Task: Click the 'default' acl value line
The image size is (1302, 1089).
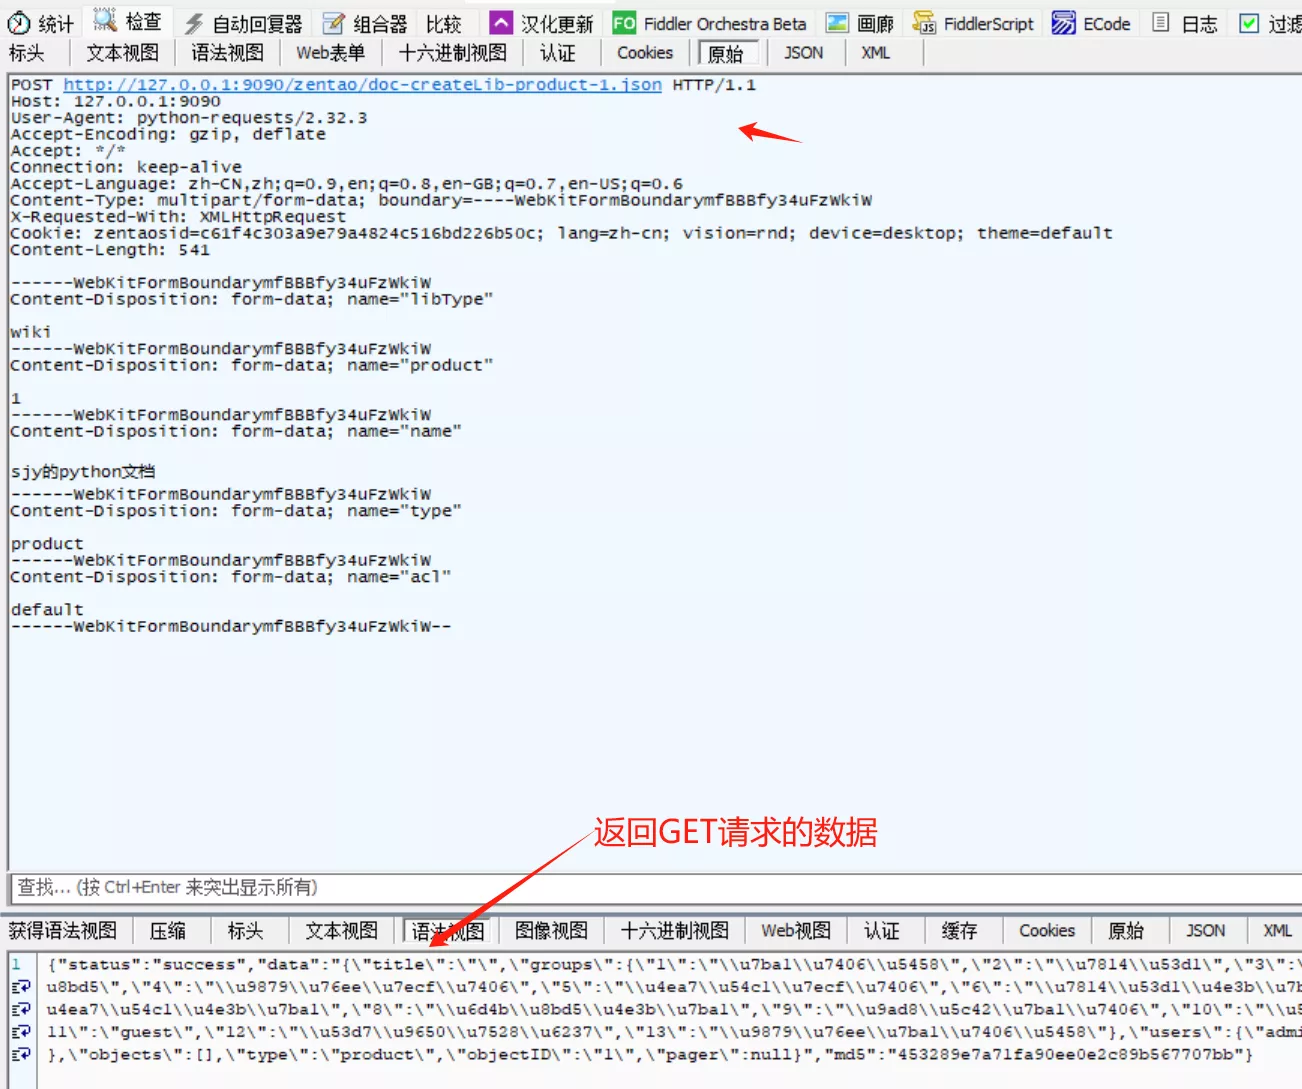Action: coord(47,610)
